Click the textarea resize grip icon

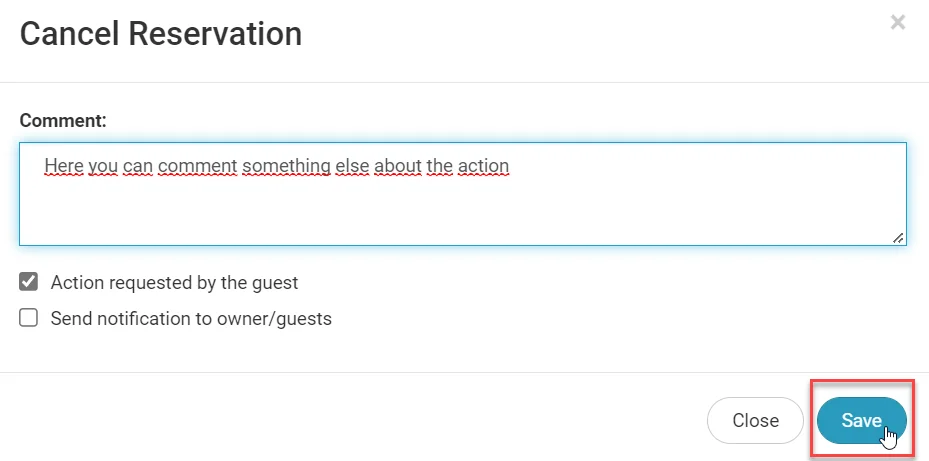898,237
